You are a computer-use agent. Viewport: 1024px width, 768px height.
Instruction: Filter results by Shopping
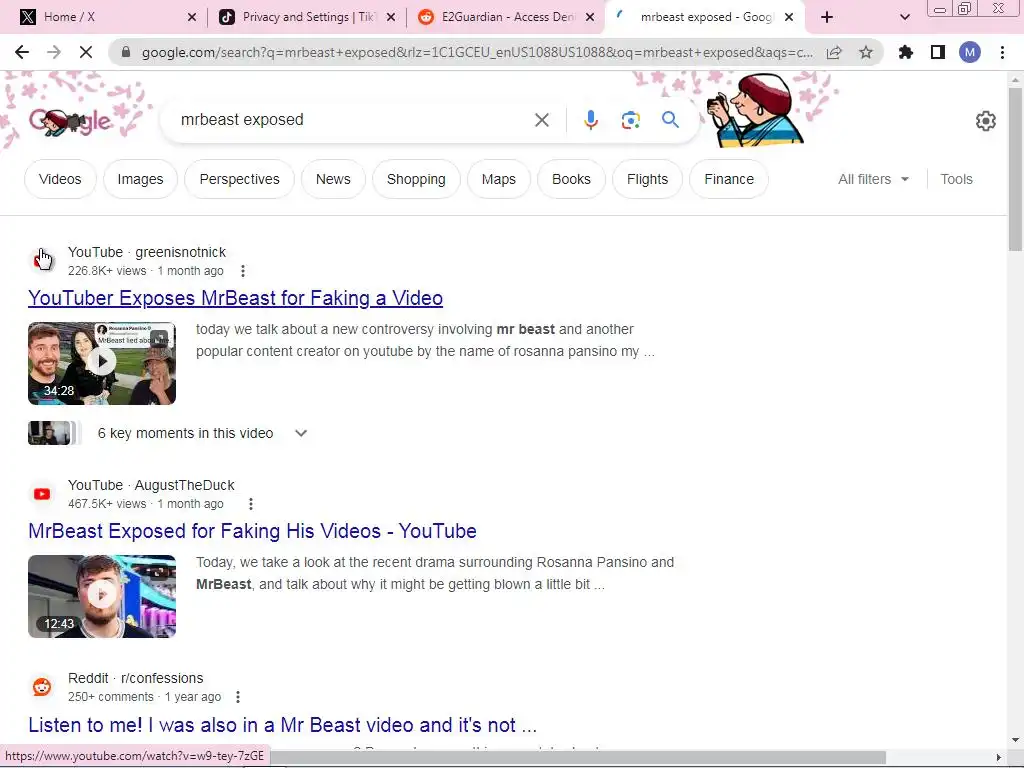pyautogui.click(x=416, y=179)
